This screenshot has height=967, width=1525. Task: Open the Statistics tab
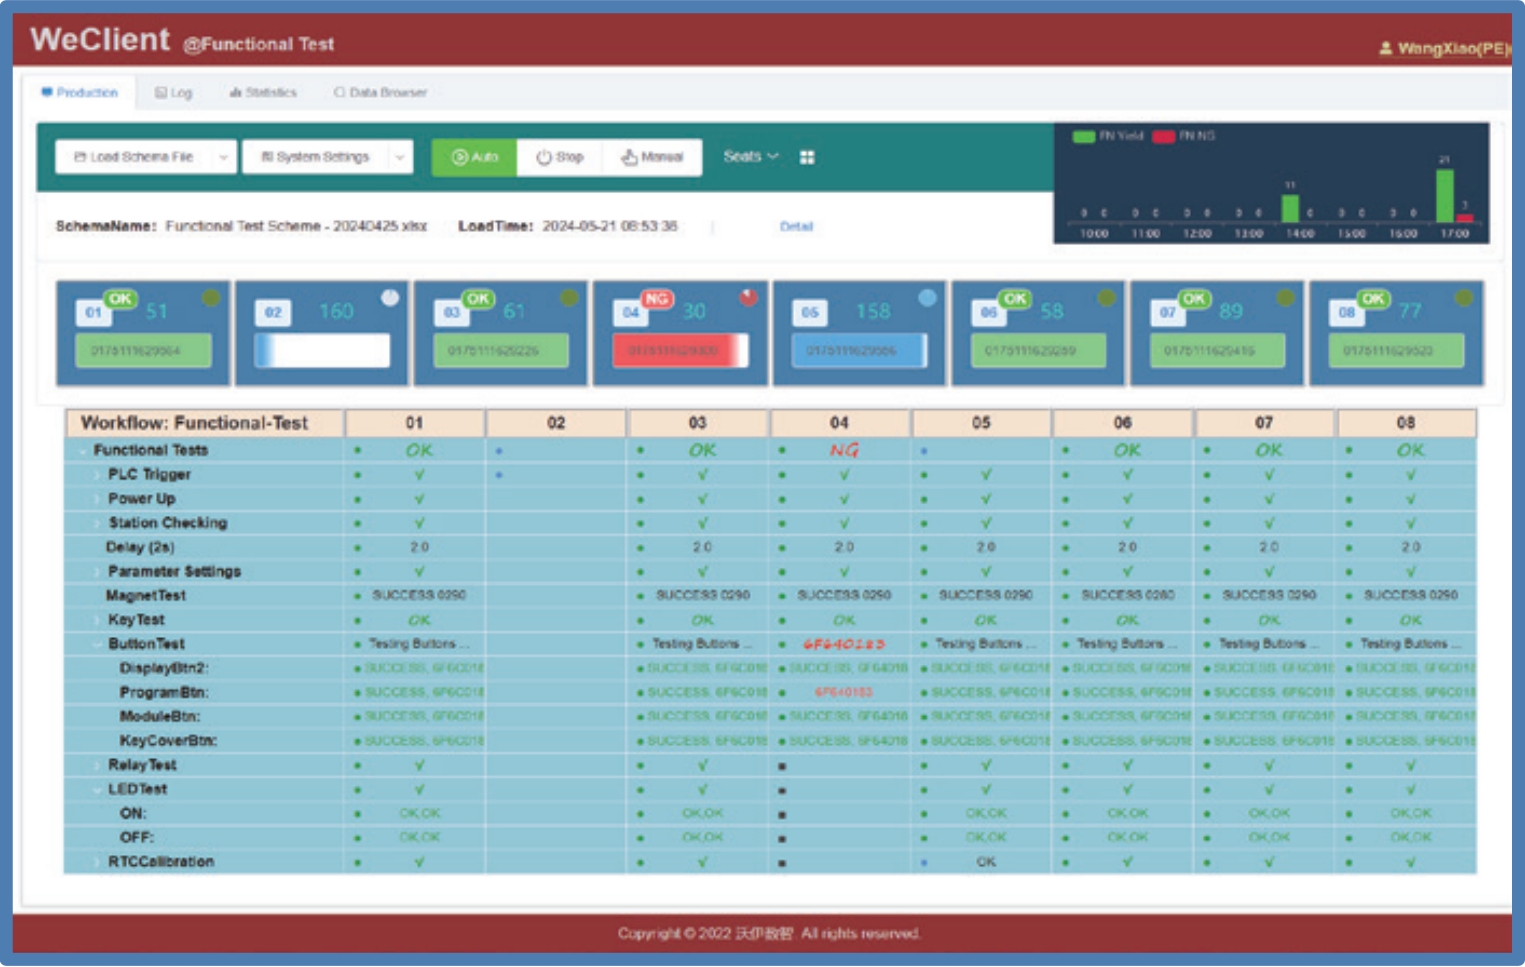[263, 92]
